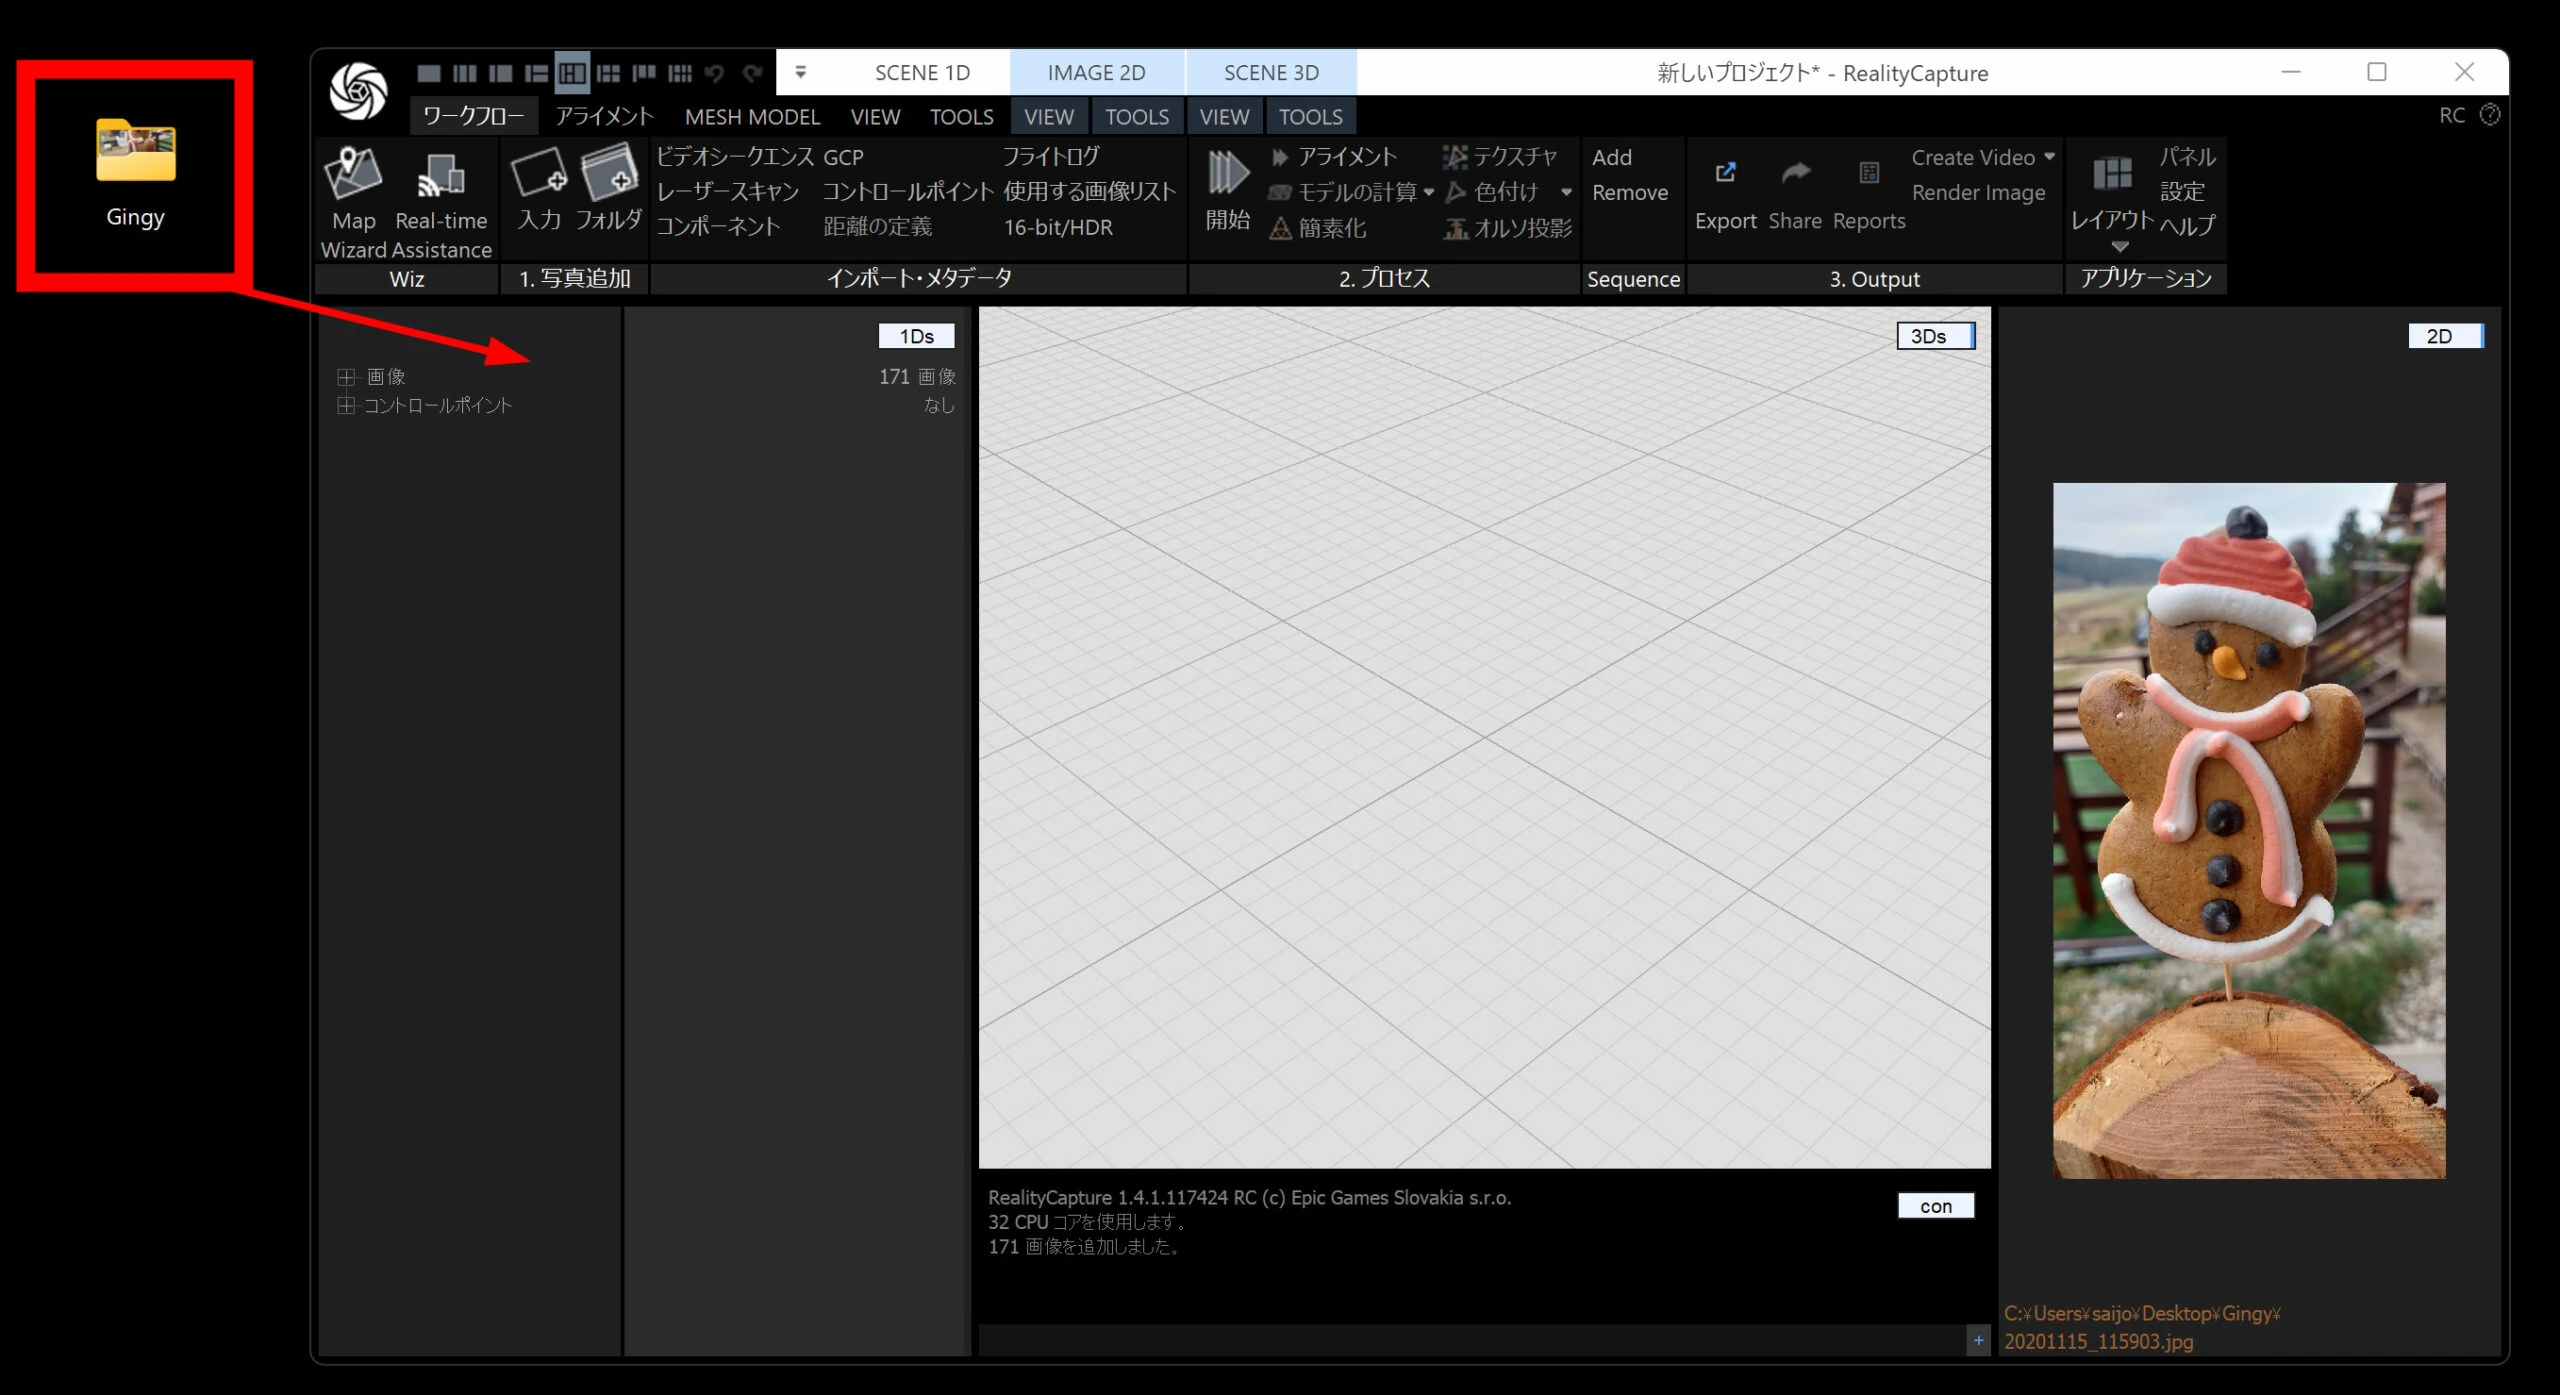Expand the 画像 tree node
Image resolution: width=2560 pixels, height=1395 pixels.
[346, 377]
